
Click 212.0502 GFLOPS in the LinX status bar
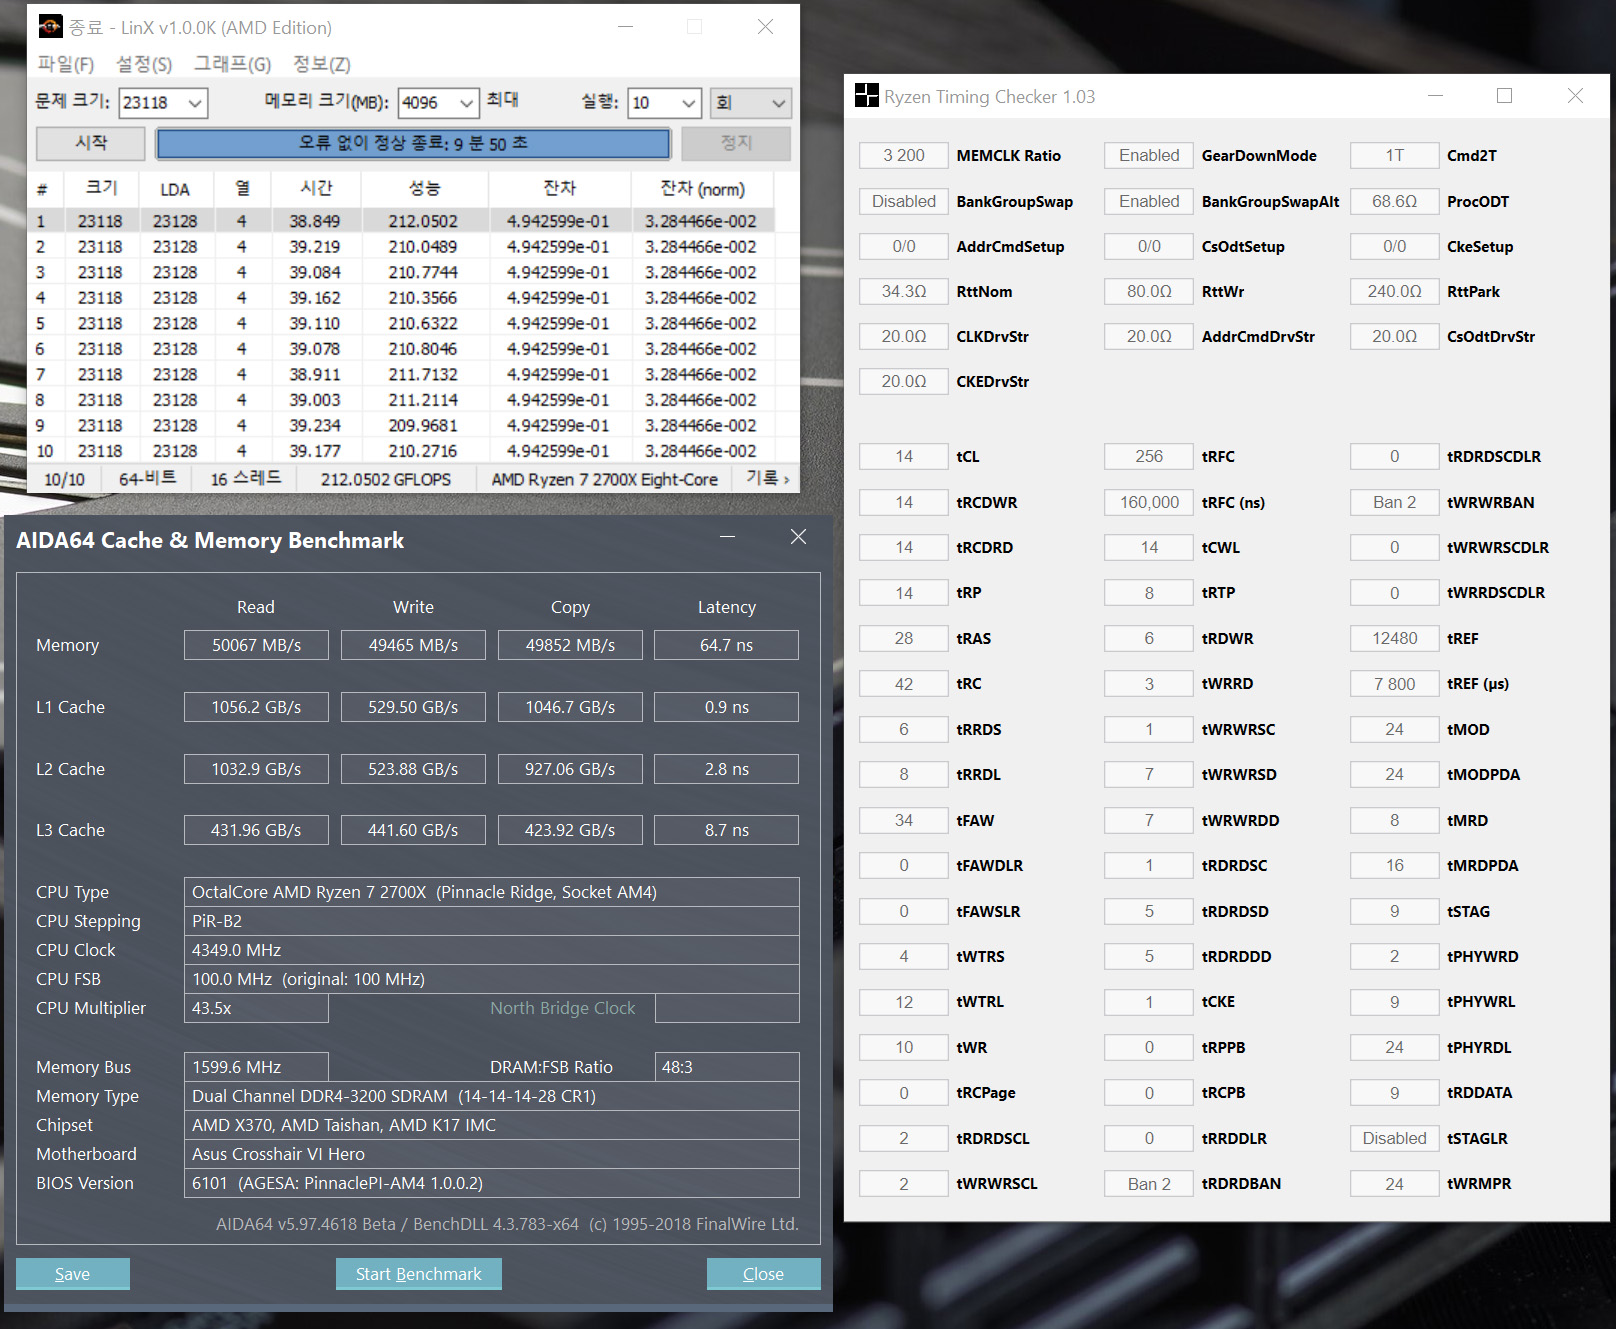(386, 479)
